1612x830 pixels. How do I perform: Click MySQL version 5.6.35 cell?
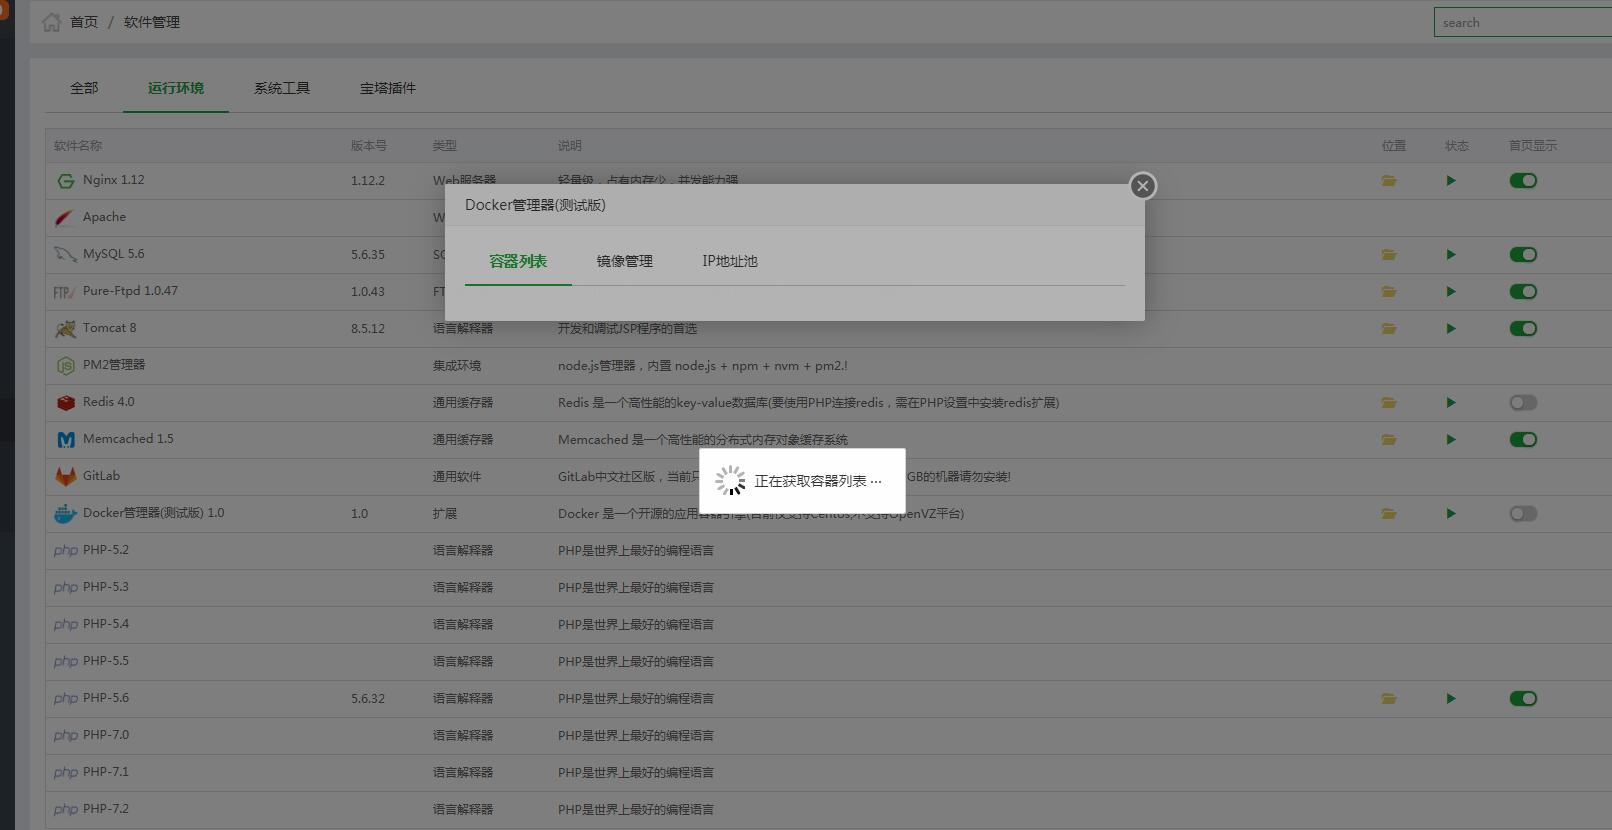point(368,255)
